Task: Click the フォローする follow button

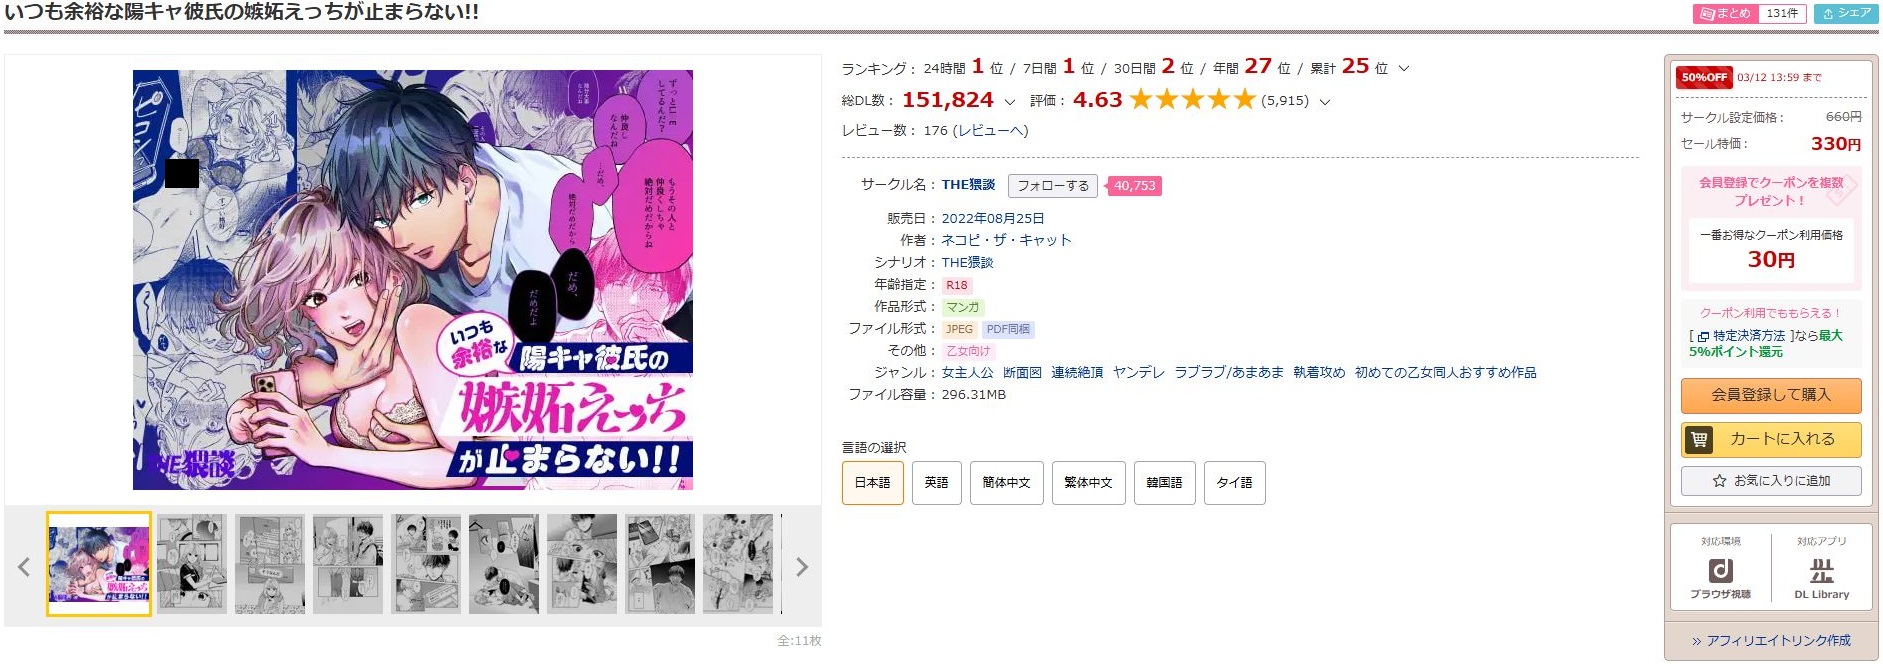Action: pyautogui.click(x=1053, y=186)
